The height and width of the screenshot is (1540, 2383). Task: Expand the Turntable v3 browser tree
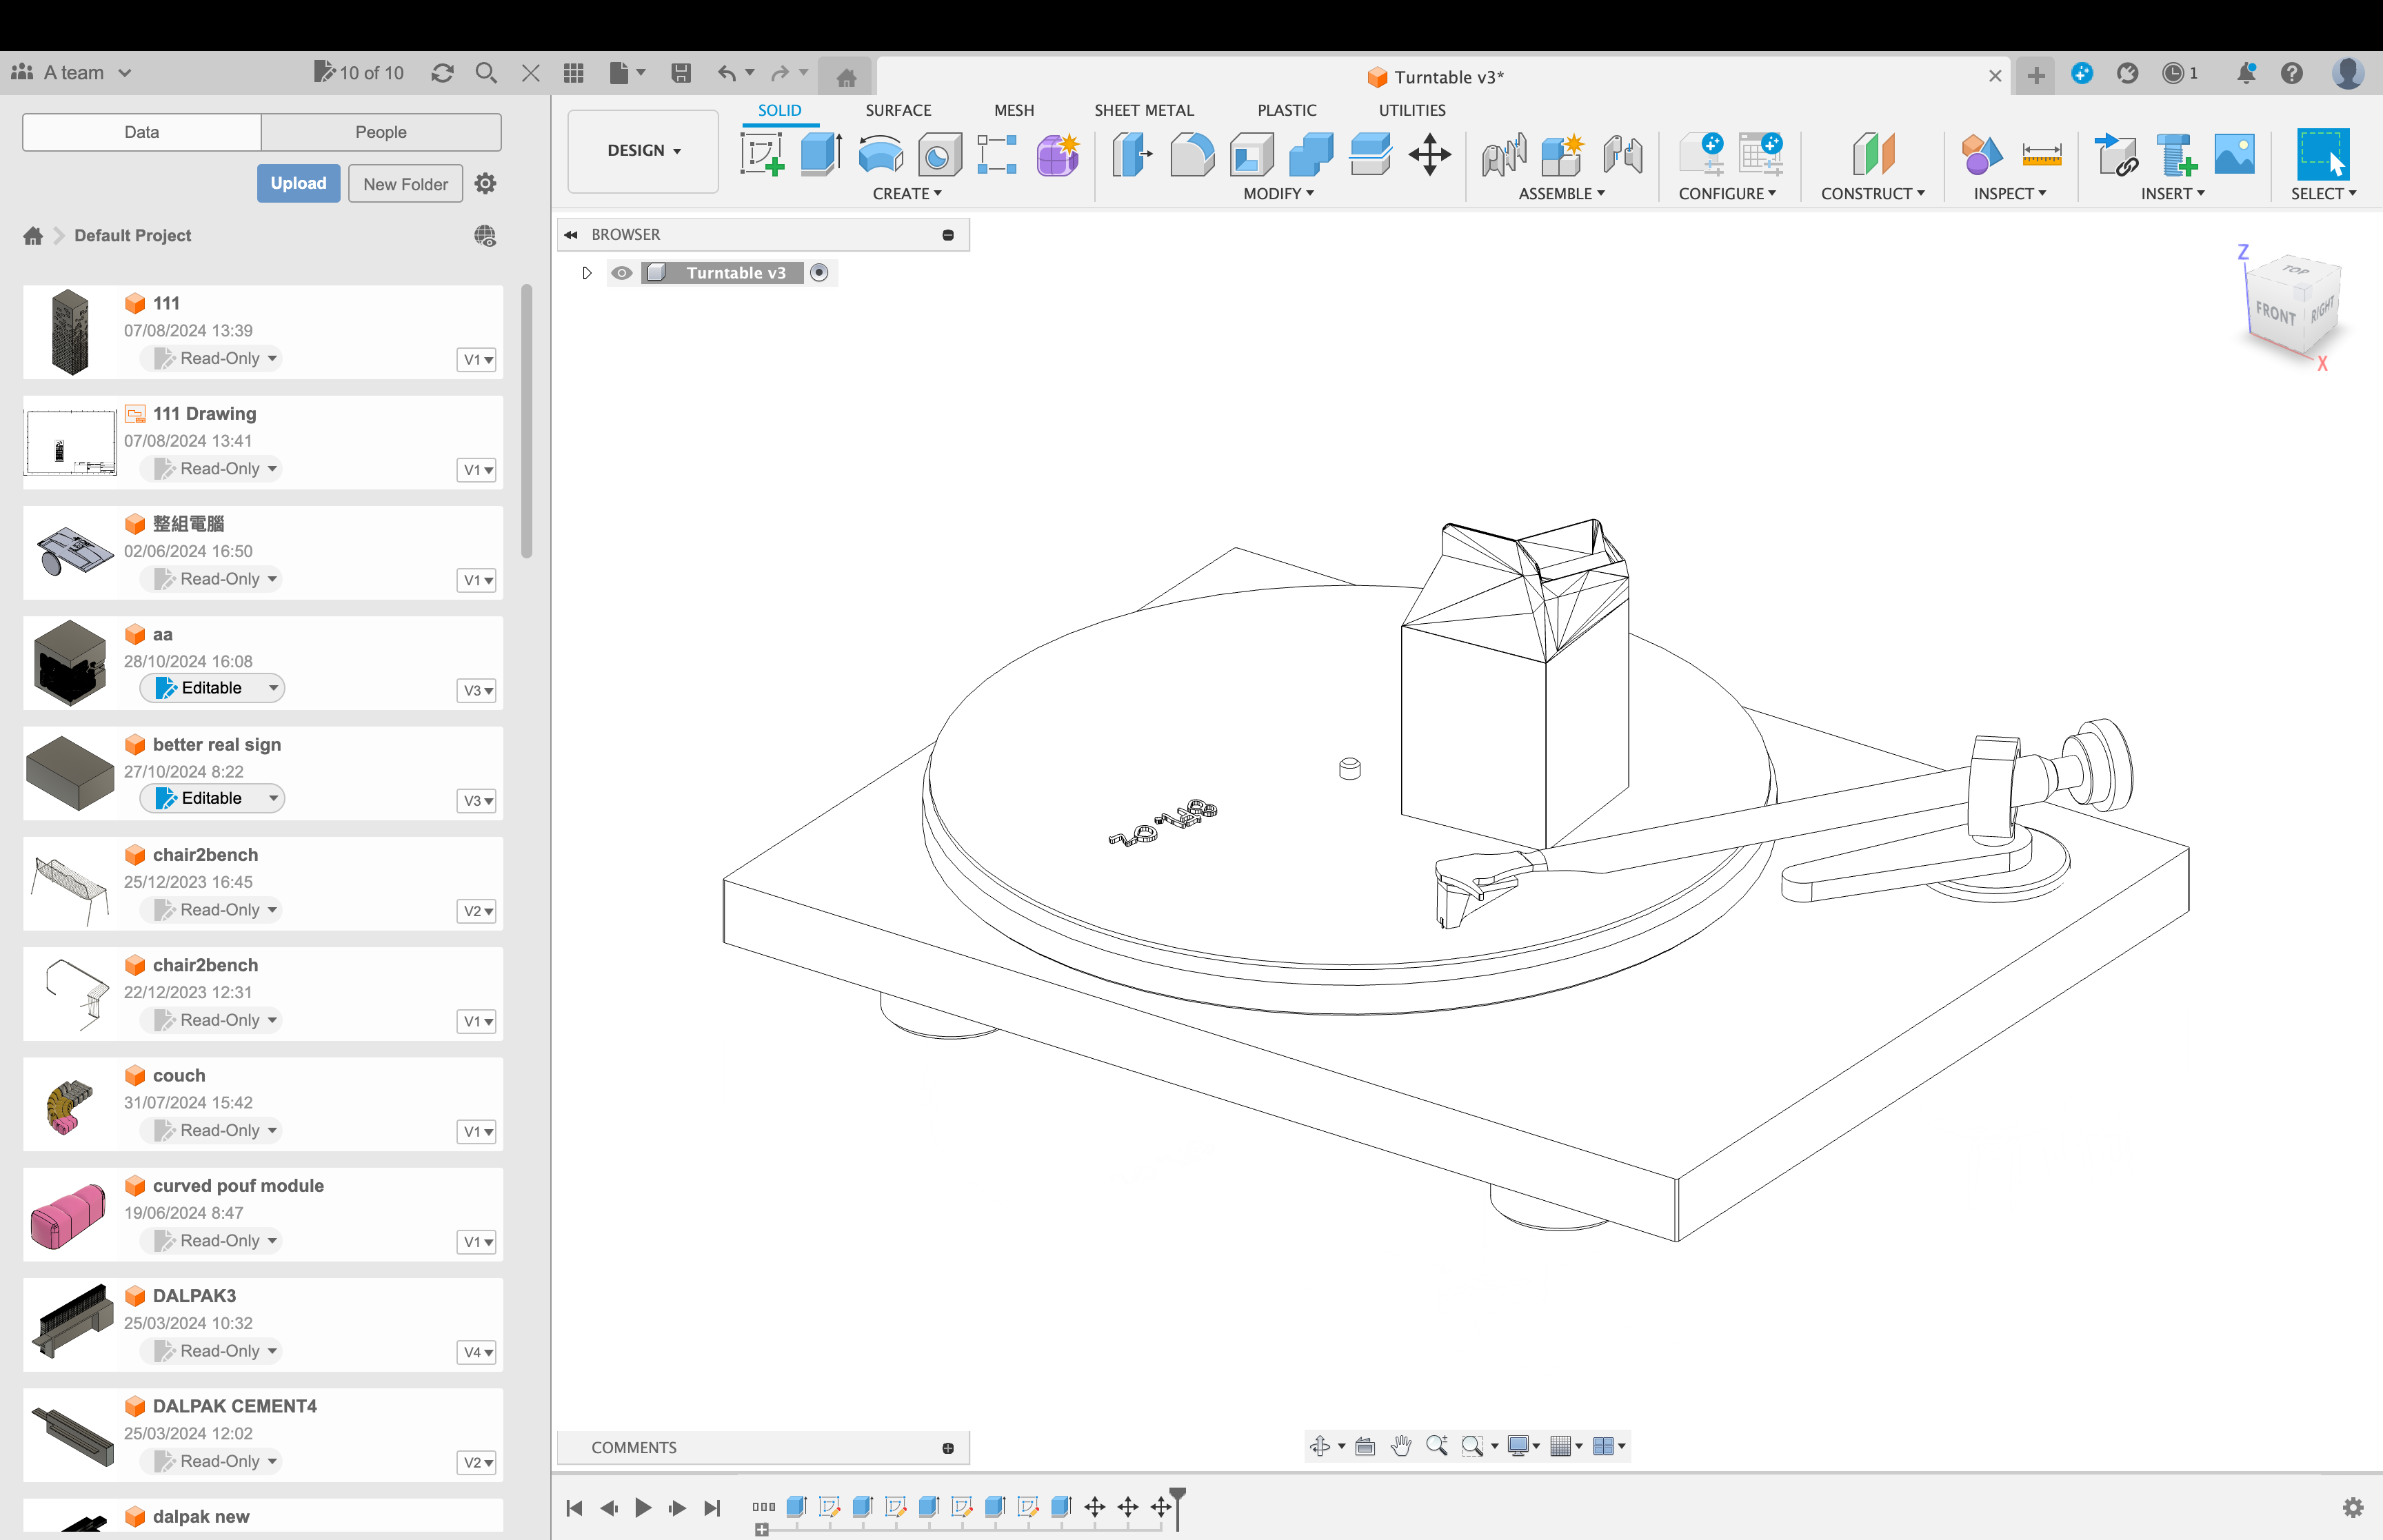[587, 273]
